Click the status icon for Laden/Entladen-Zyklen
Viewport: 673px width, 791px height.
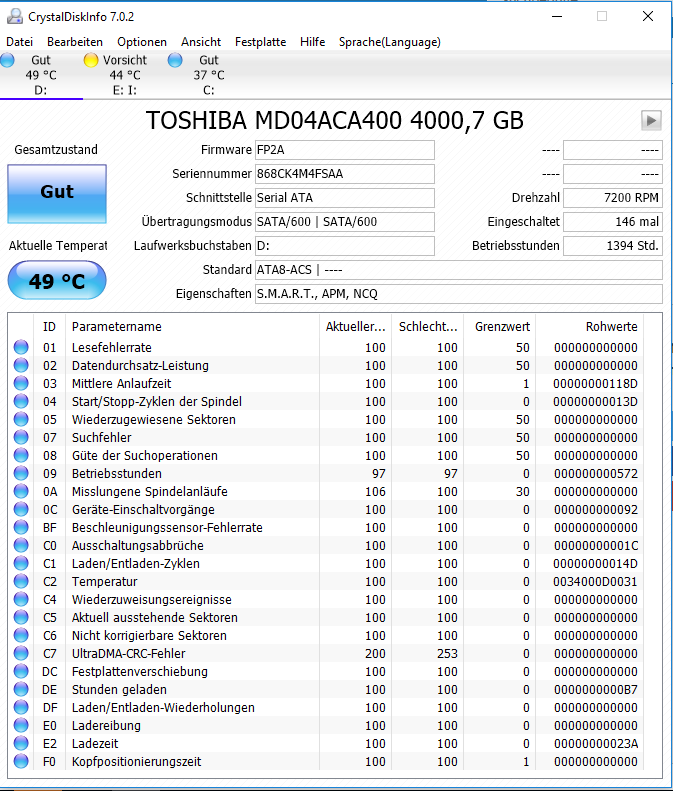tap(21, 563)
